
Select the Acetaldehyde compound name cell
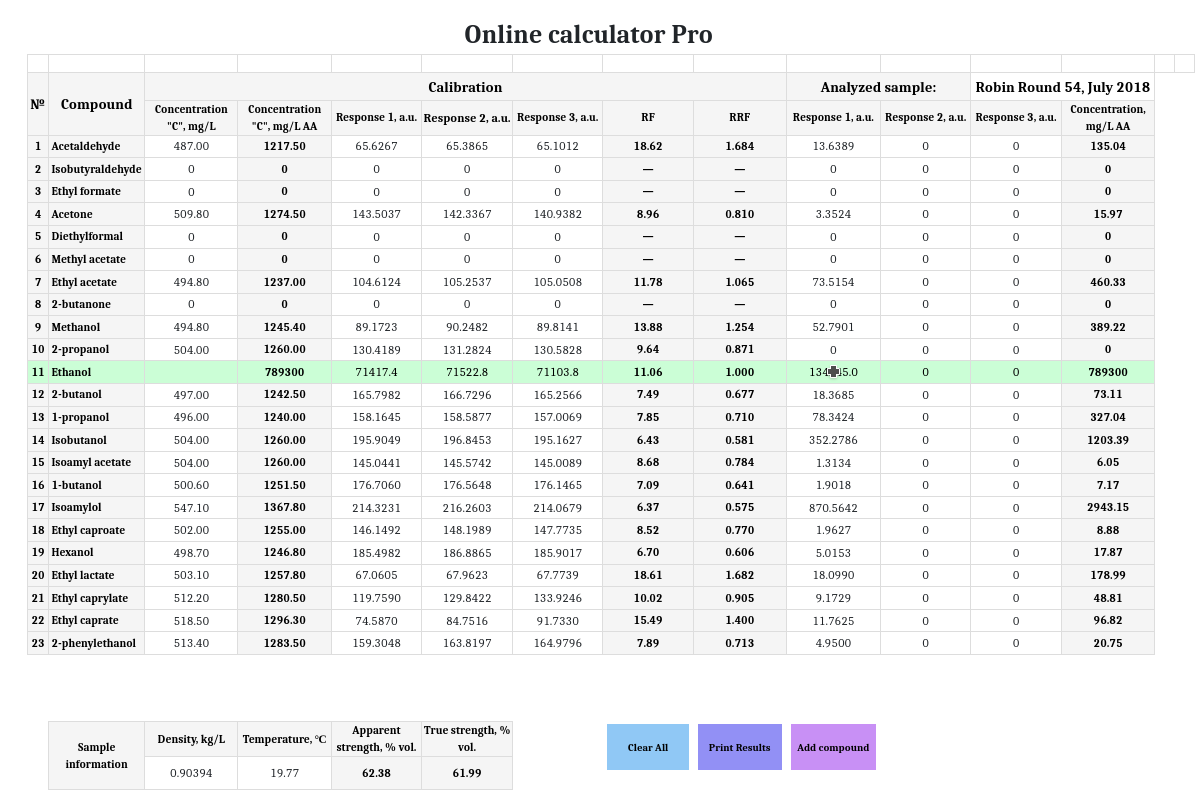(96, 146)
